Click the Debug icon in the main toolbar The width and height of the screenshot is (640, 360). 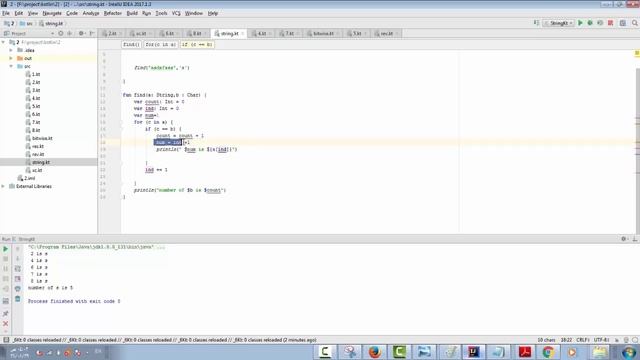590,23
